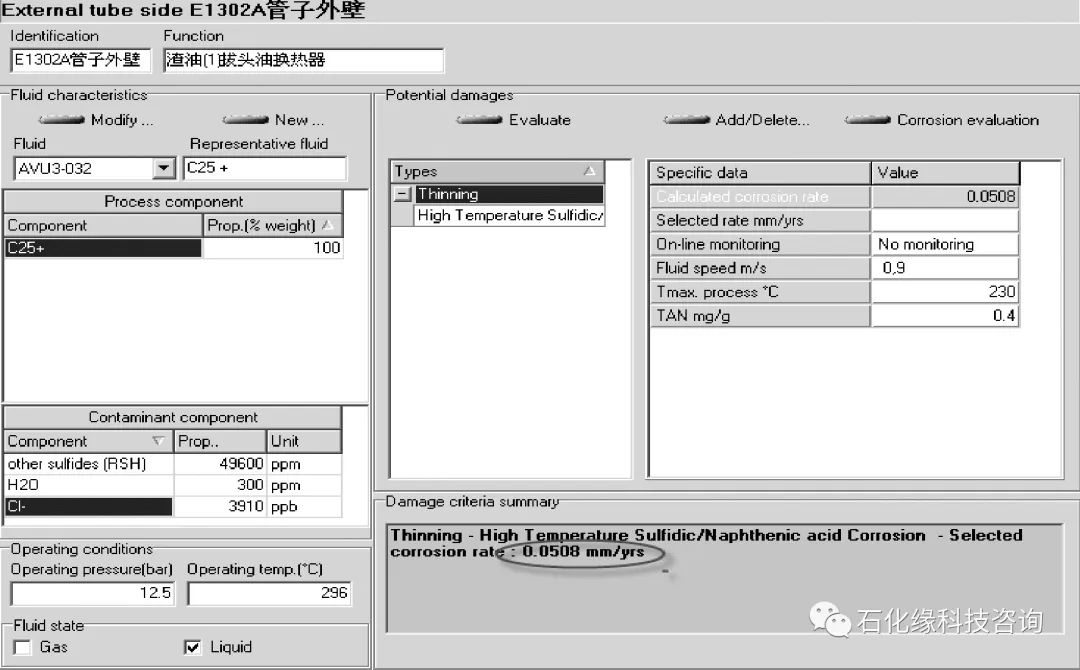Sort Contaminant Component column header
Screen dimensions: 1080x670
[88, 441]
